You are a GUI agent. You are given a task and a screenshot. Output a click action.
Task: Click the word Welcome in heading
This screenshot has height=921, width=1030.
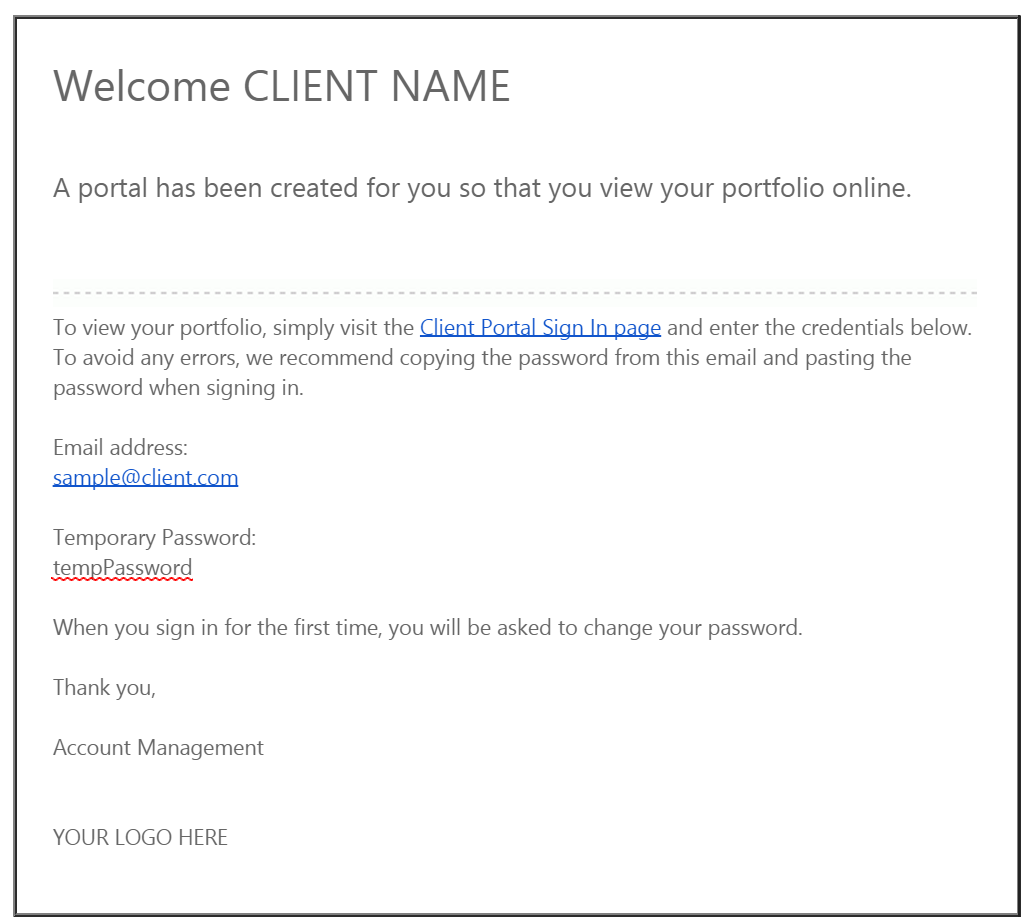[x=141, y=86]
